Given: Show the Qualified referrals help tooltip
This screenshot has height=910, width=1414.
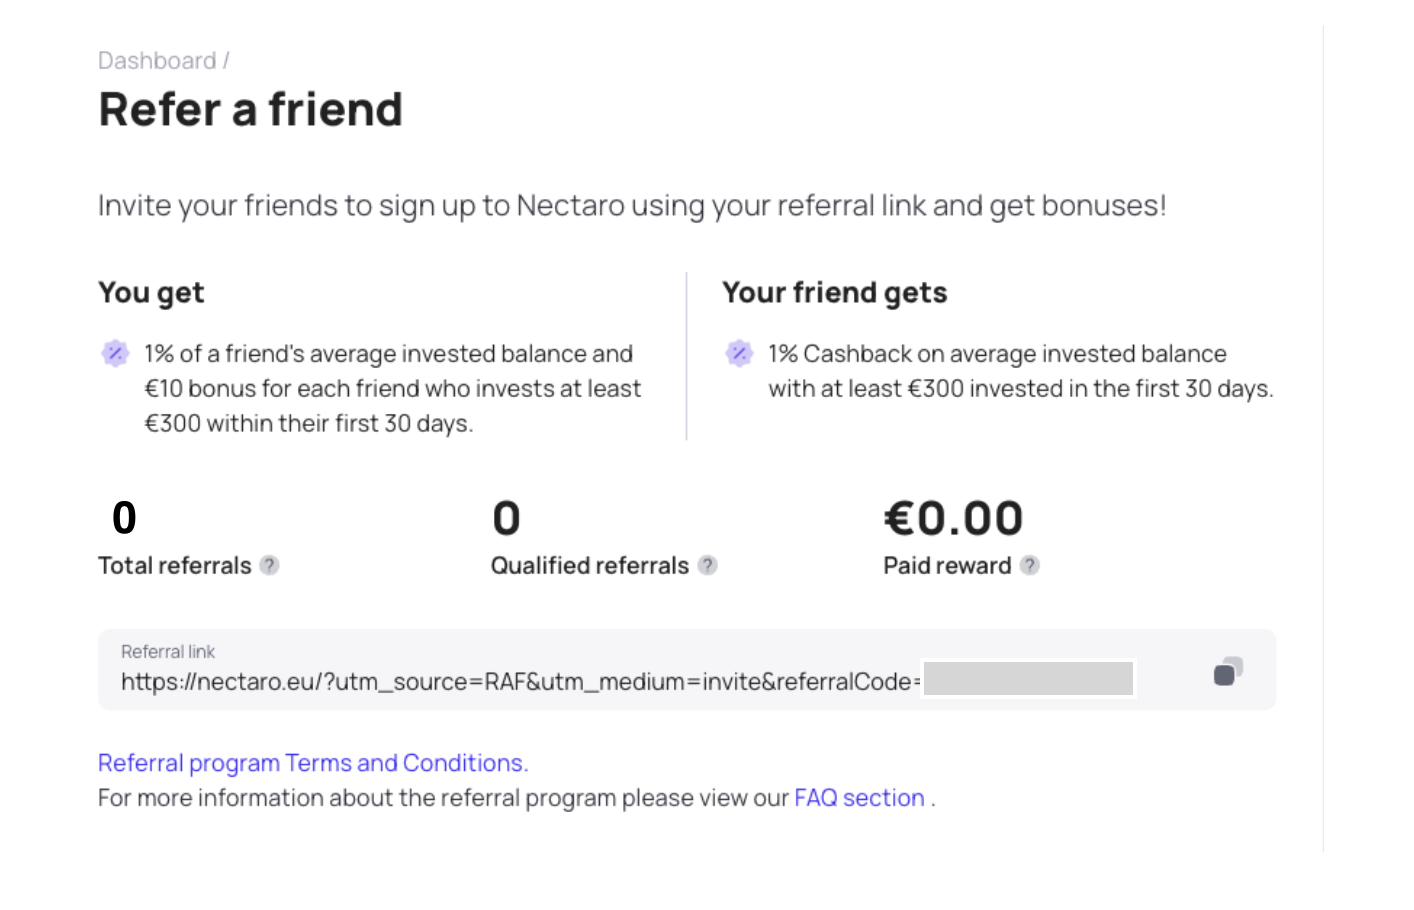Looking at the screenshot, I should pos(707,565).
